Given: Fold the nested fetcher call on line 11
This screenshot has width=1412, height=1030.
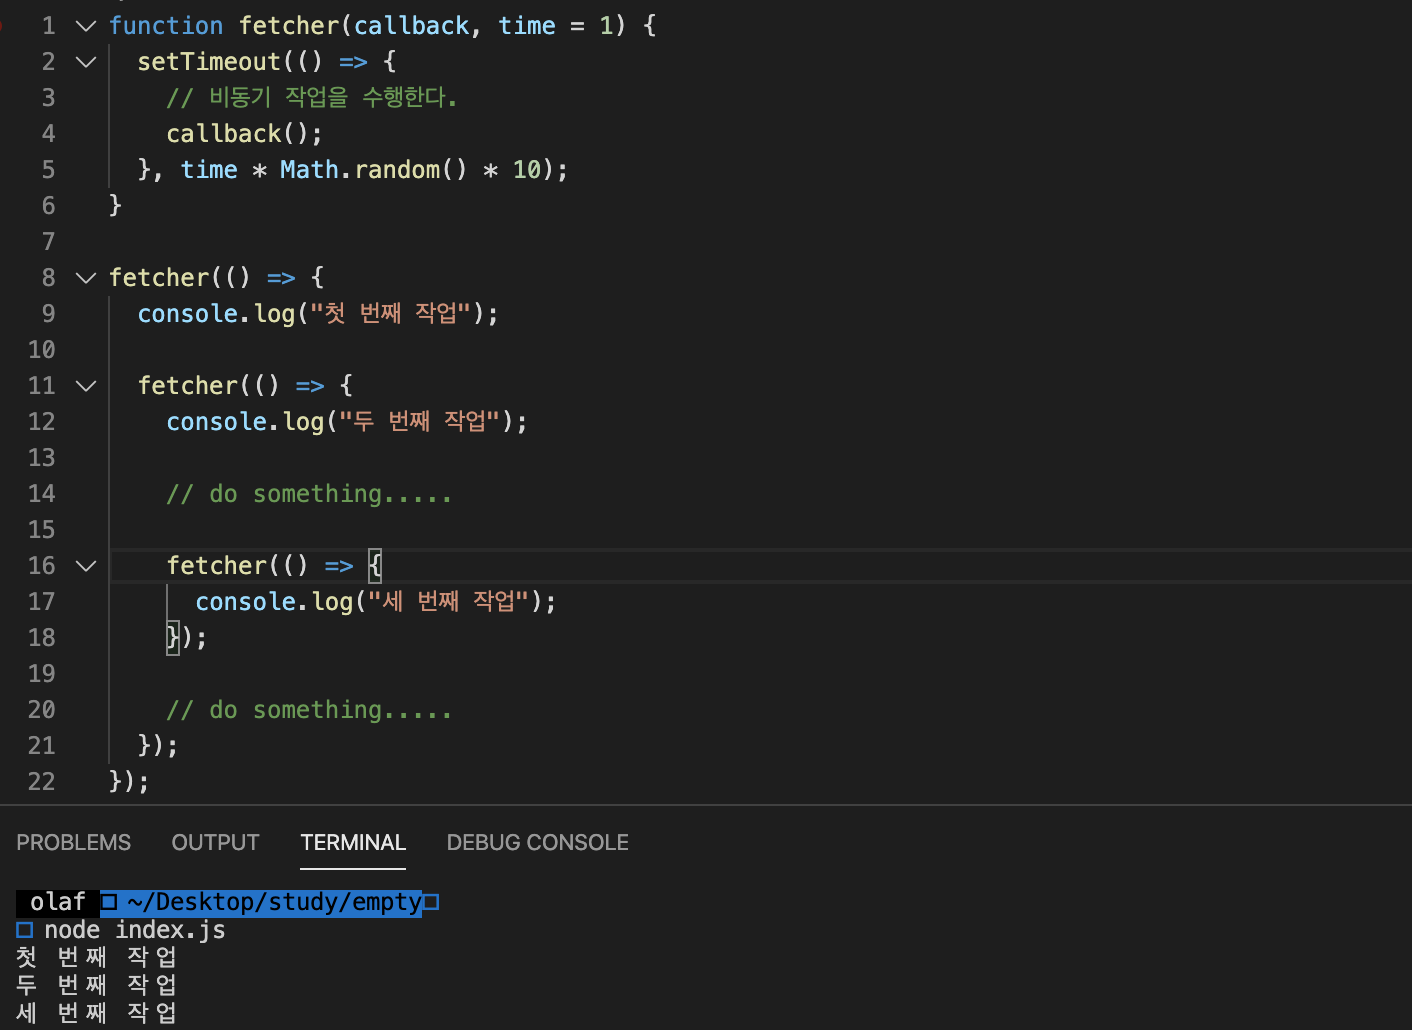Looking at the screenshot, I should coord(86,386).
